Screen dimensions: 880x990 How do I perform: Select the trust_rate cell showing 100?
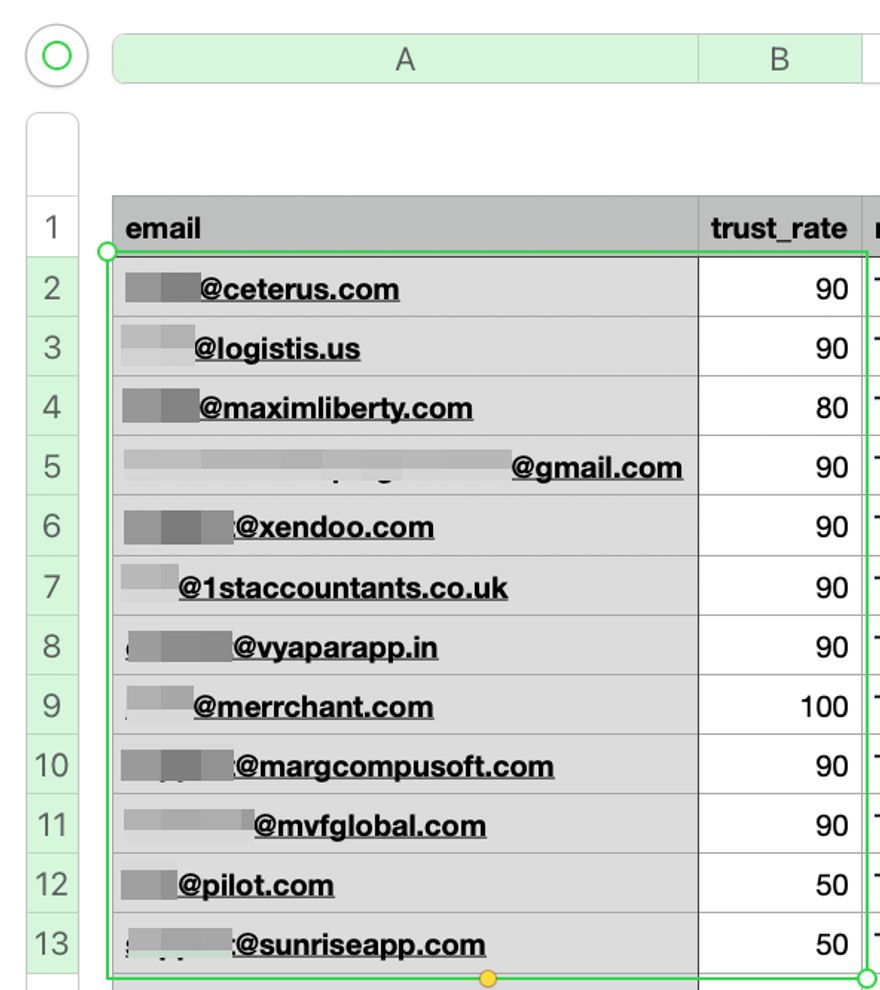click(779, 707)
